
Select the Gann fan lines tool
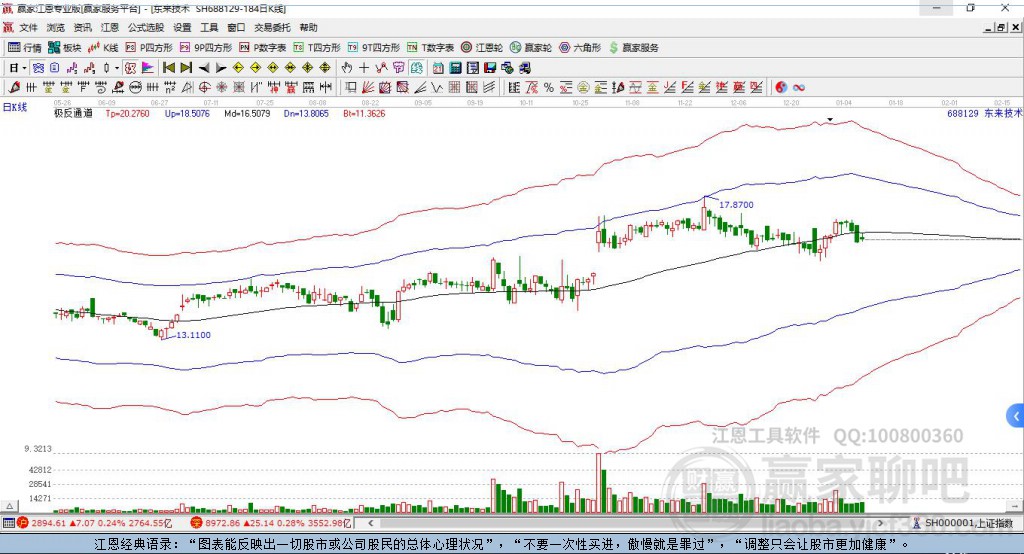point(368,87)
